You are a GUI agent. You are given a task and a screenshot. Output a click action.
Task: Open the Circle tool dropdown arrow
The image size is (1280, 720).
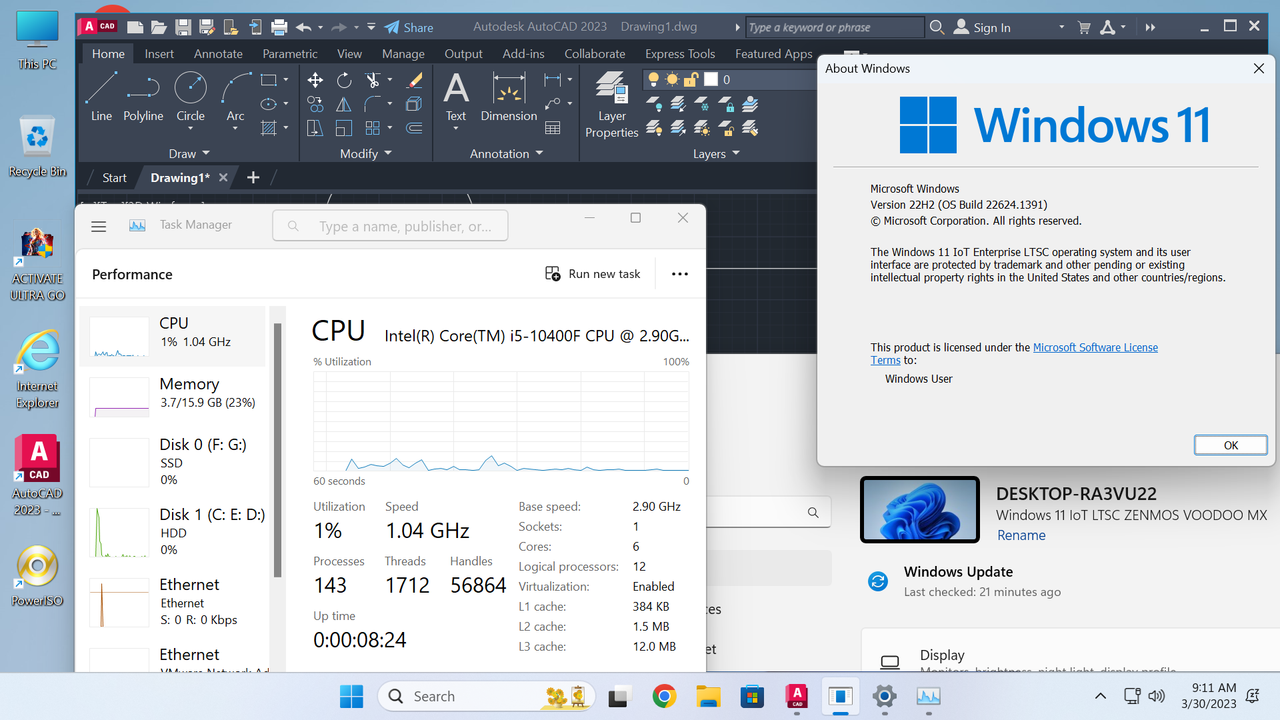190,127
